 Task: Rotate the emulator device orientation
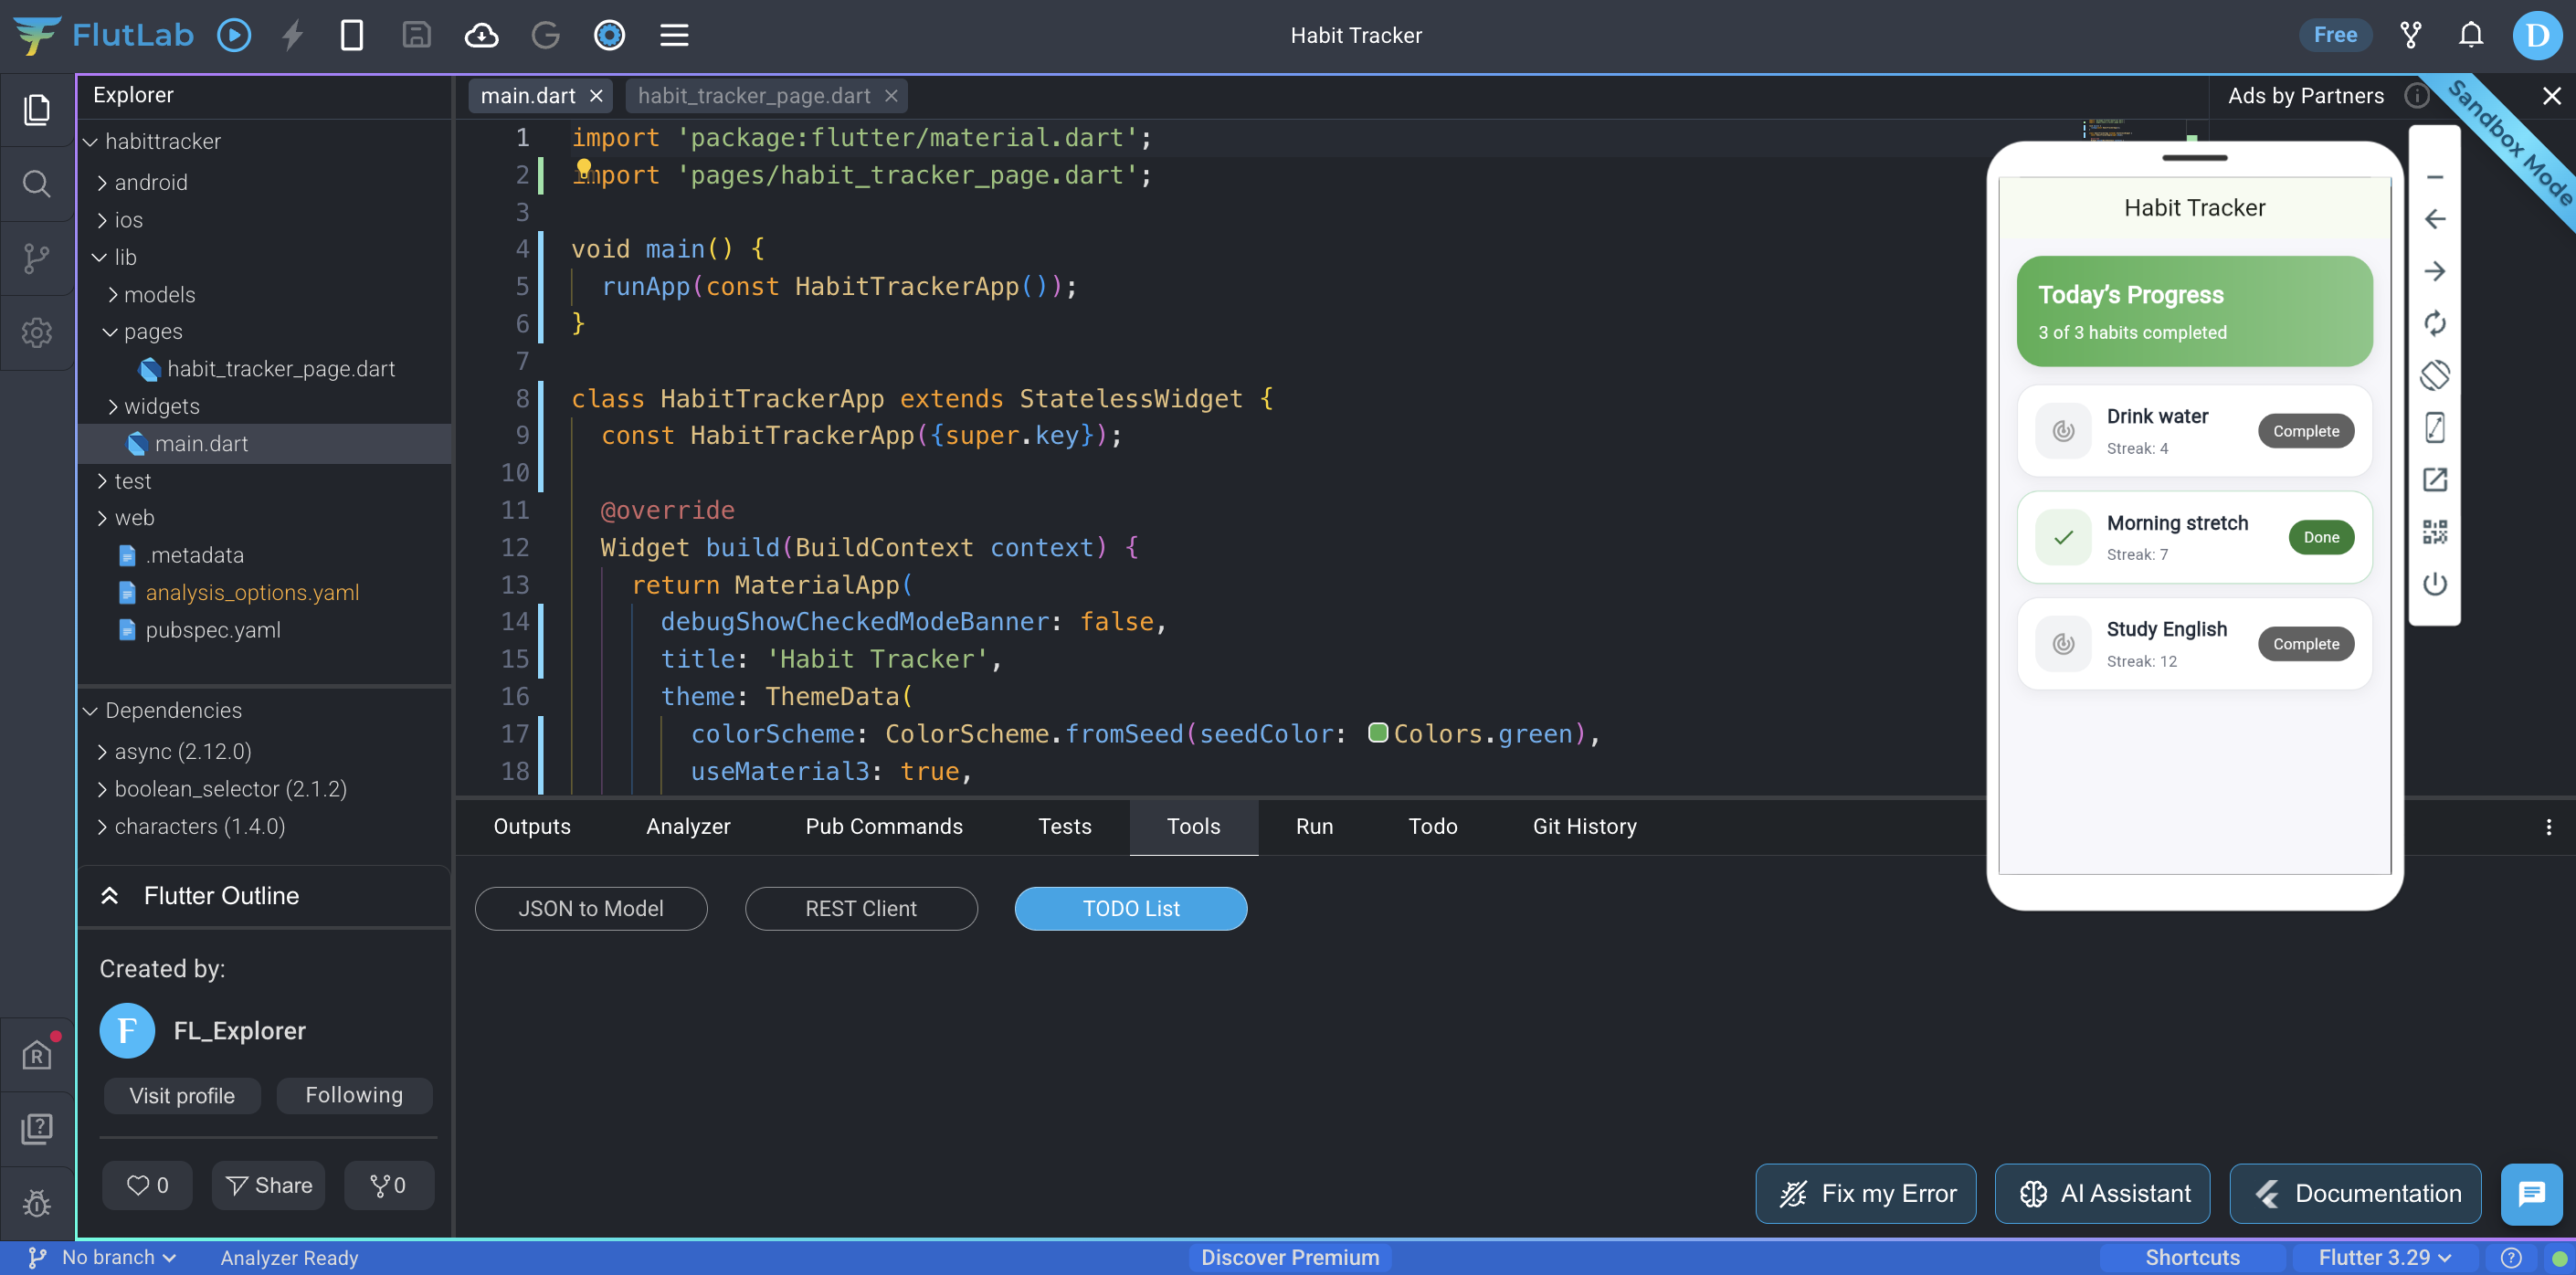tap(2434, 375)
